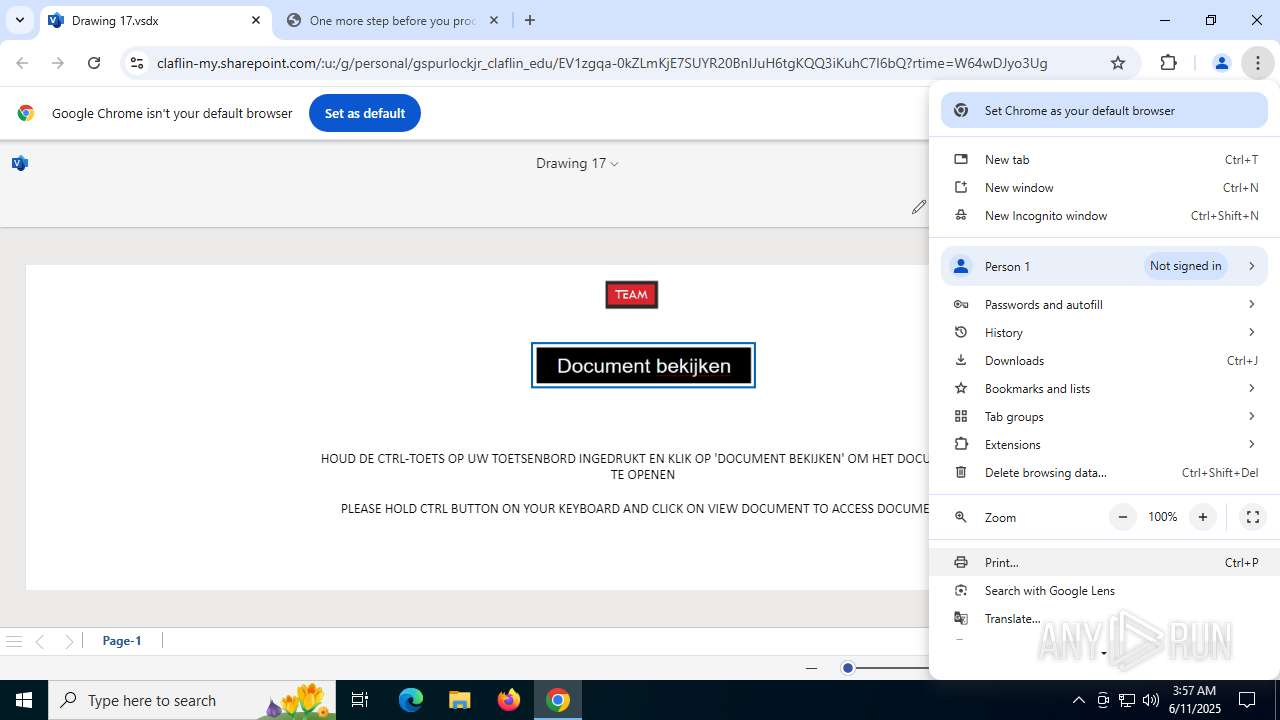Open New Incognito window

1104,216
